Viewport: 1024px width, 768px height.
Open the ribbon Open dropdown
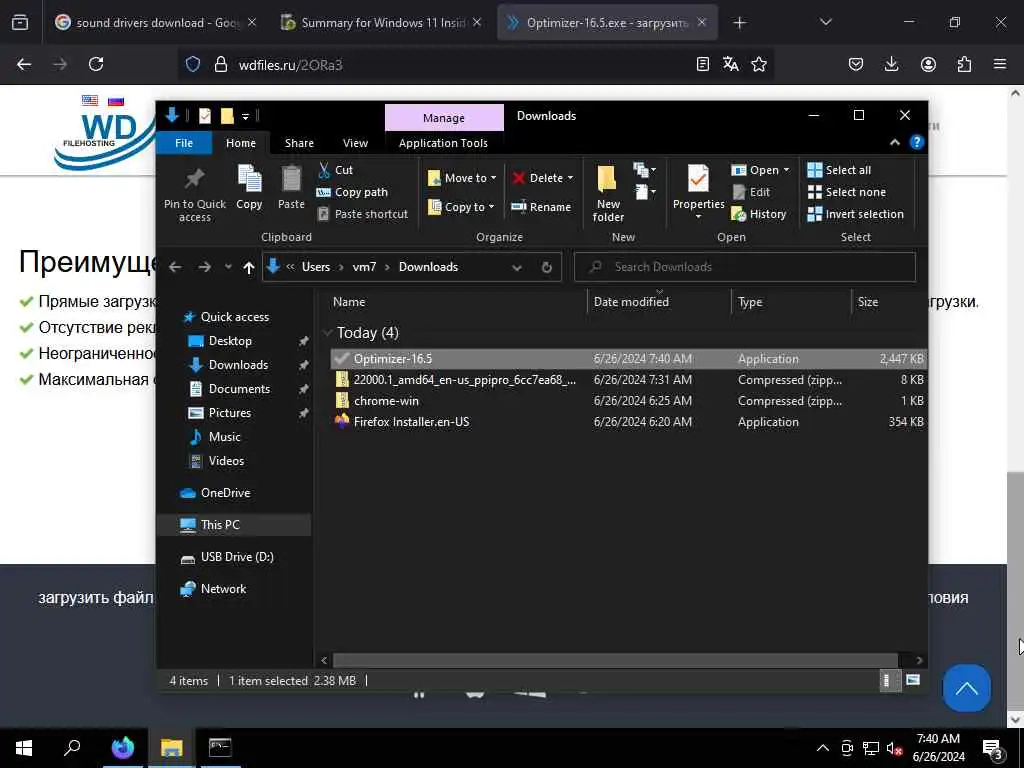pos(760,170)
